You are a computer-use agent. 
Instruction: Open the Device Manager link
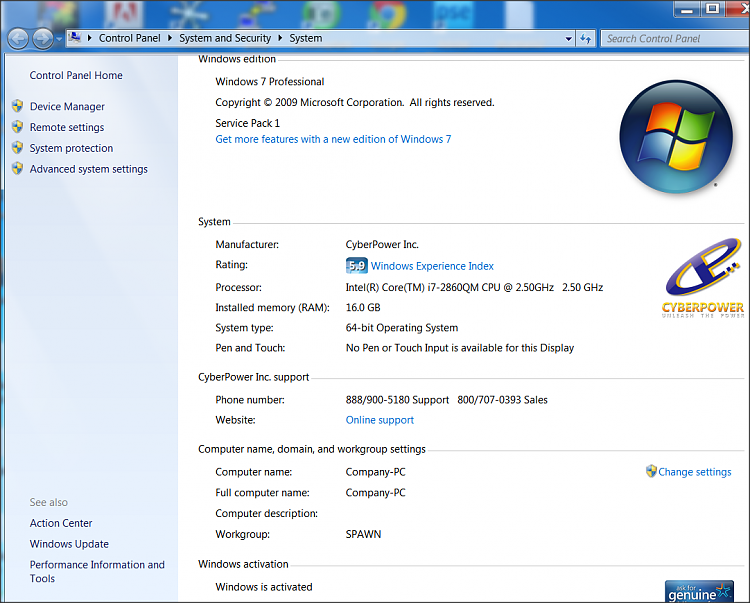67,106
